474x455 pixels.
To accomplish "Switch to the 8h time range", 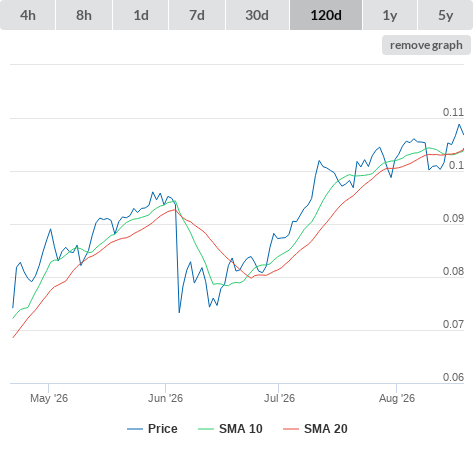I will tap(84, 15).
